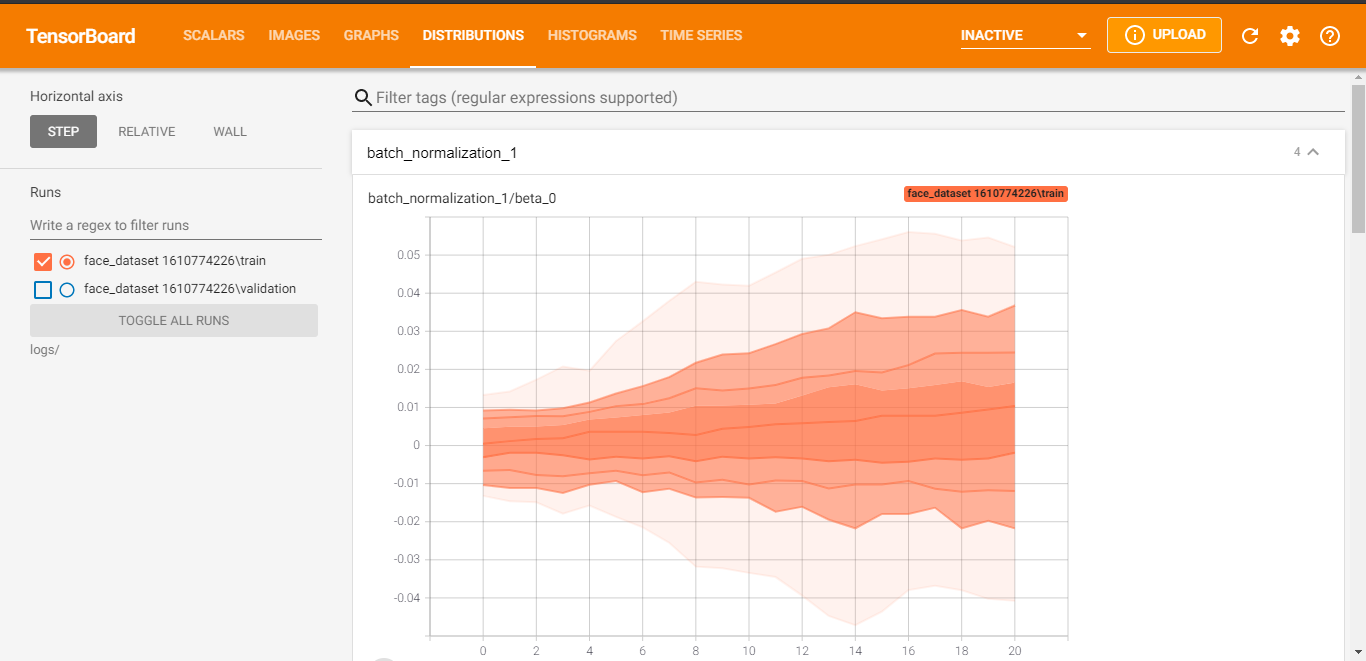The height and width of the screenshot is (661, 1366).
Task: Open the help question mark icon
Action: click(x=1329, y=36)
